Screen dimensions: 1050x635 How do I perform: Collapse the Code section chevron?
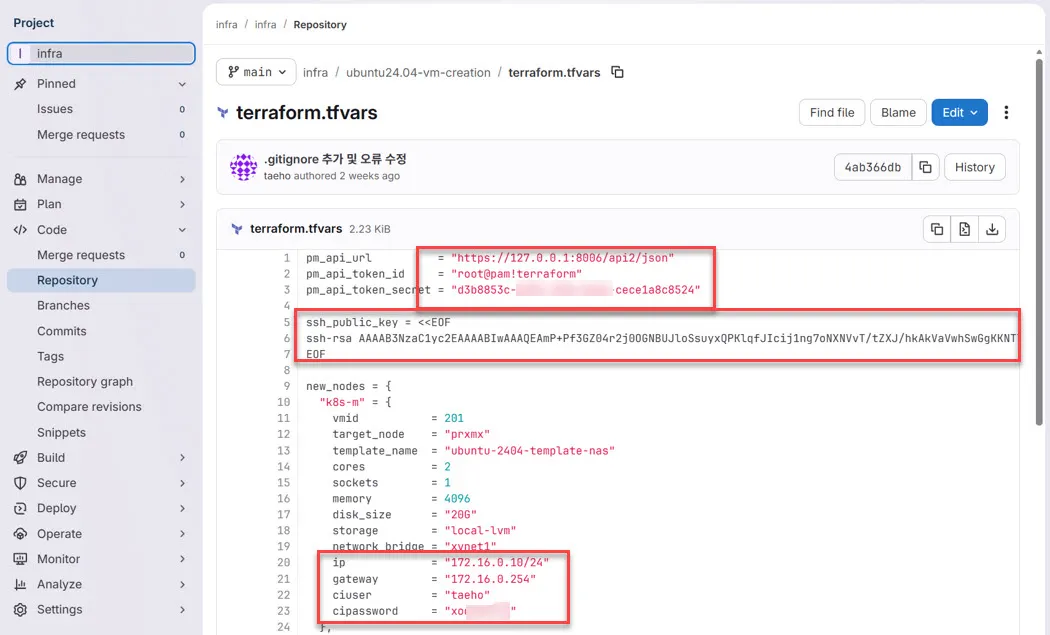(182, 230)
